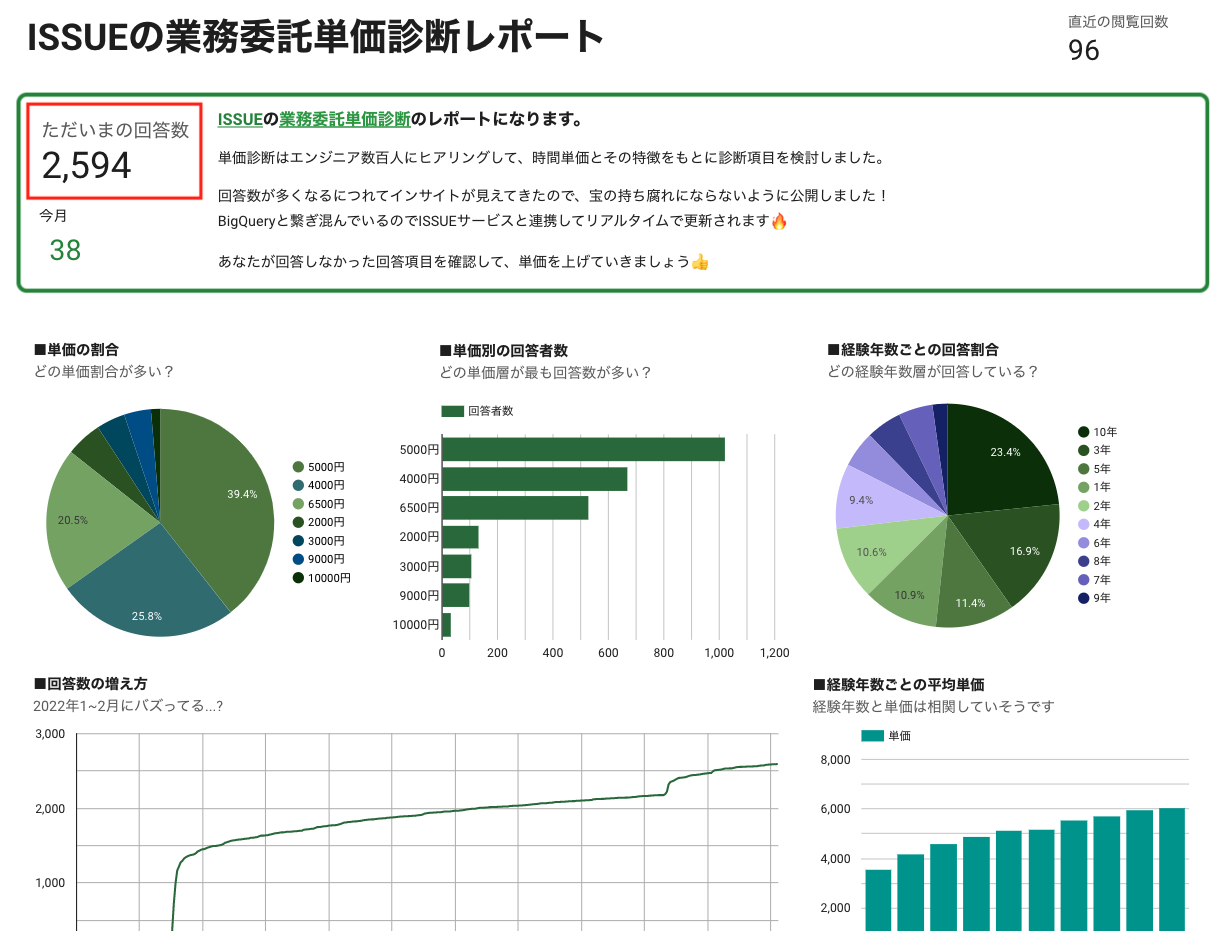Click the 経験年数と単価は相関していそうです subtitle
The height and width of the screenshot is (931, 1223).
[934, 706]
